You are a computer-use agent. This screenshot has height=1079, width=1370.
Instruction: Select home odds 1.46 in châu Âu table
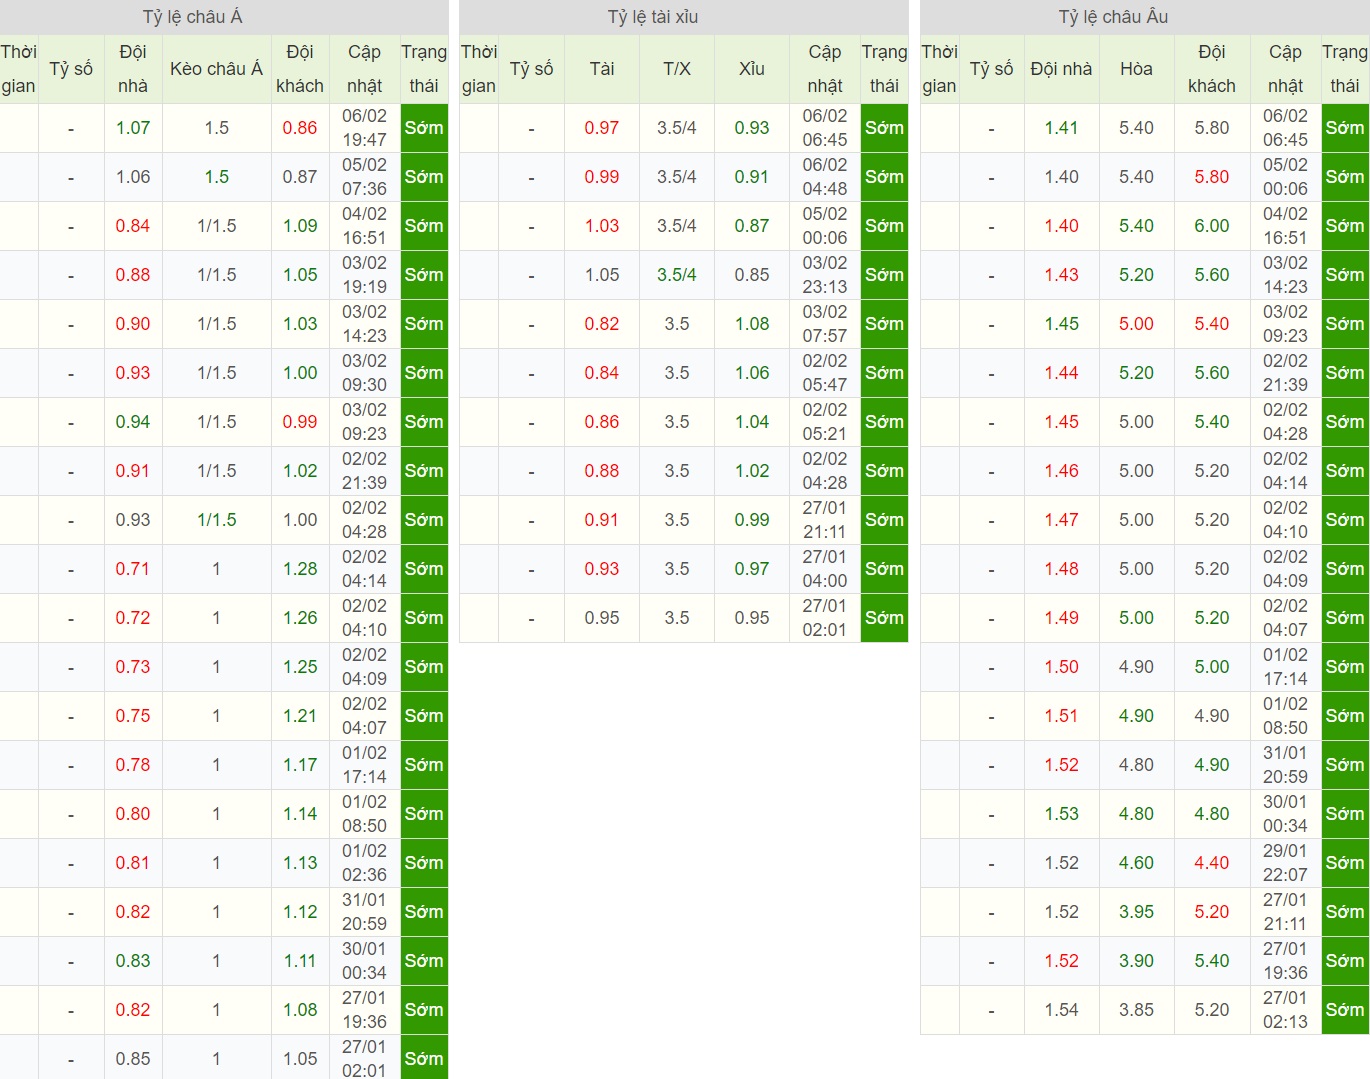[x=1062, y=471]
